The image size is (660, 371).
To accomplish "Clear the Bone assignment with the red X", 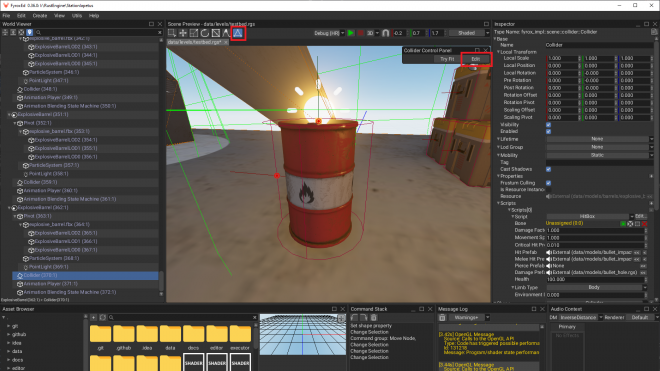I will click(644, 224).
